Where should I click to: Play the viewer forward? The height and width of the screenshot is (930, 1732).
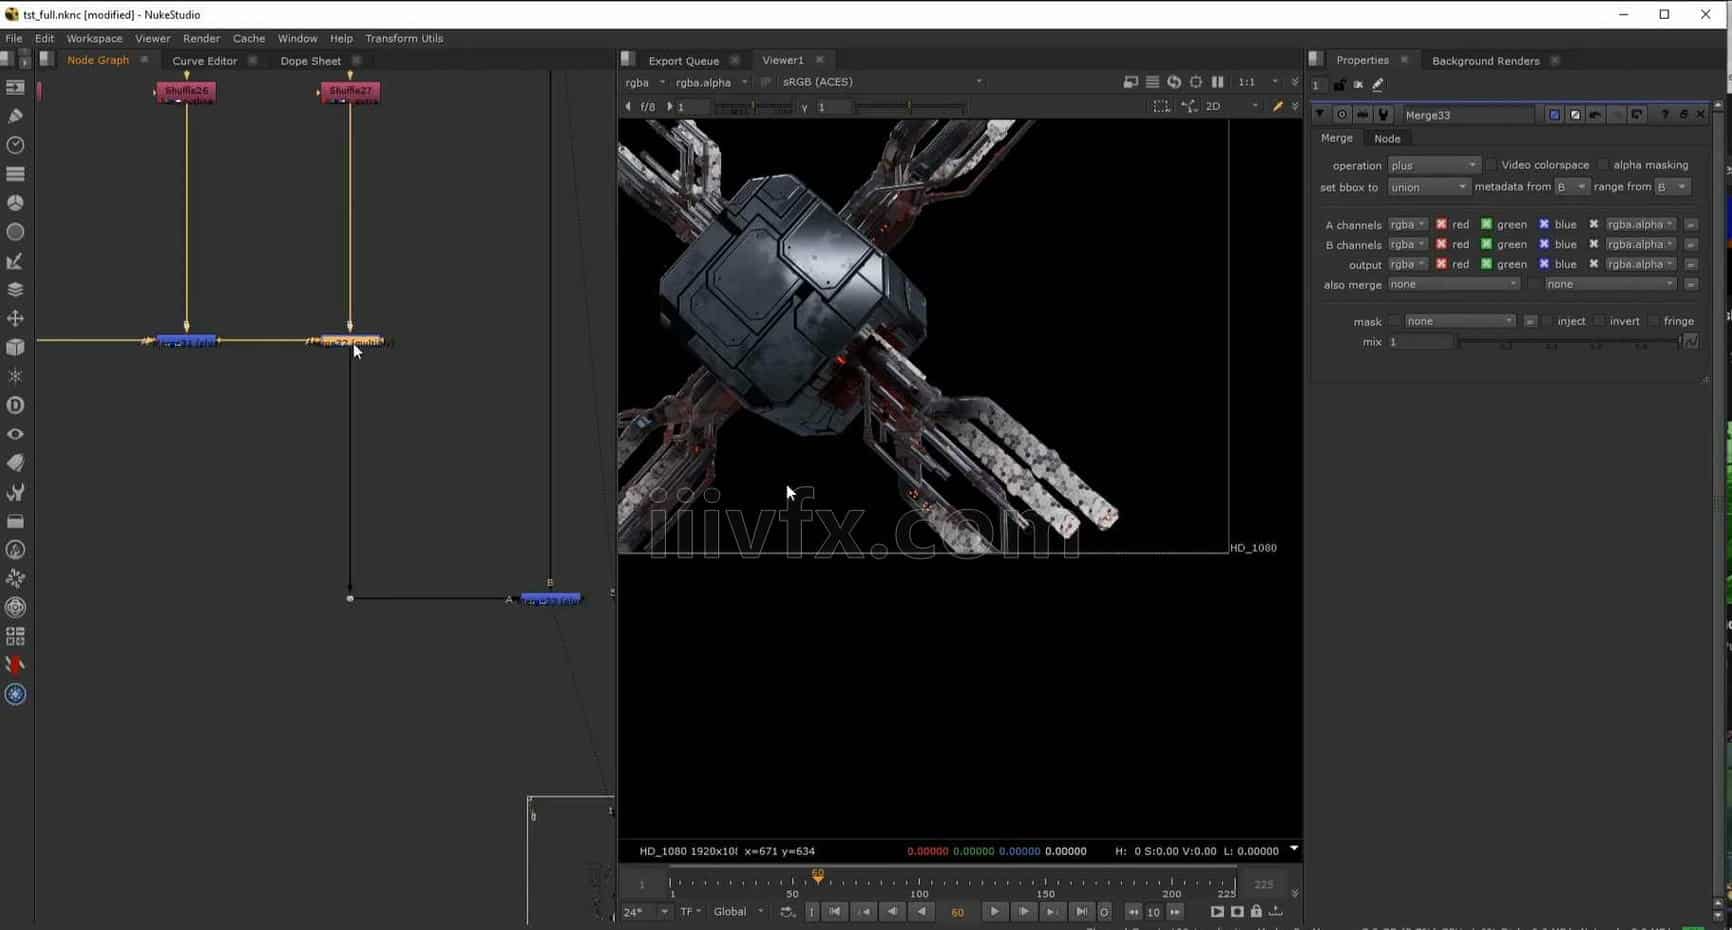pos(994,911)
